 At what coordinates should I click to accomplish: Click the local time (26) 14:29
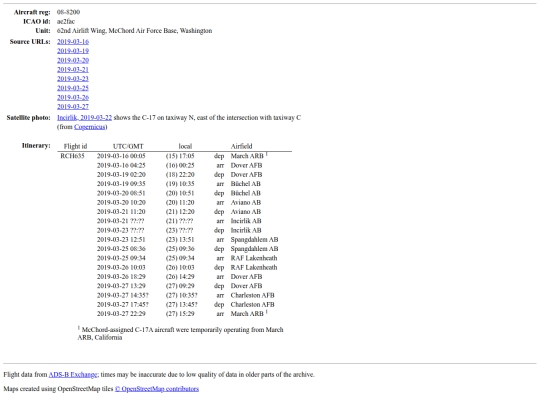[x=180, y=277]
